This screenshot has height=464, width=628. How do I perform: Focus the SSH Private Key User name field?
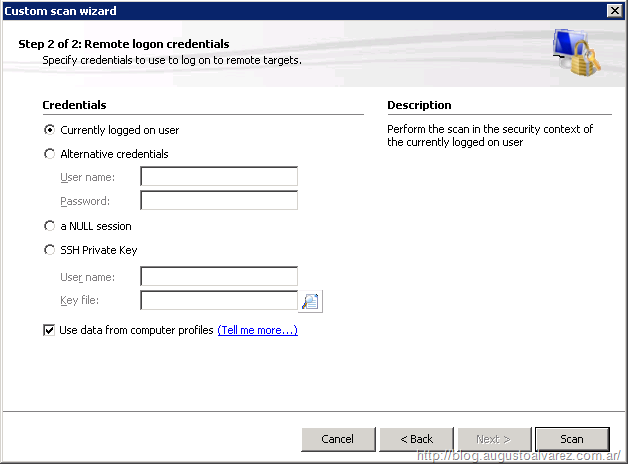(x=219, y=277)
